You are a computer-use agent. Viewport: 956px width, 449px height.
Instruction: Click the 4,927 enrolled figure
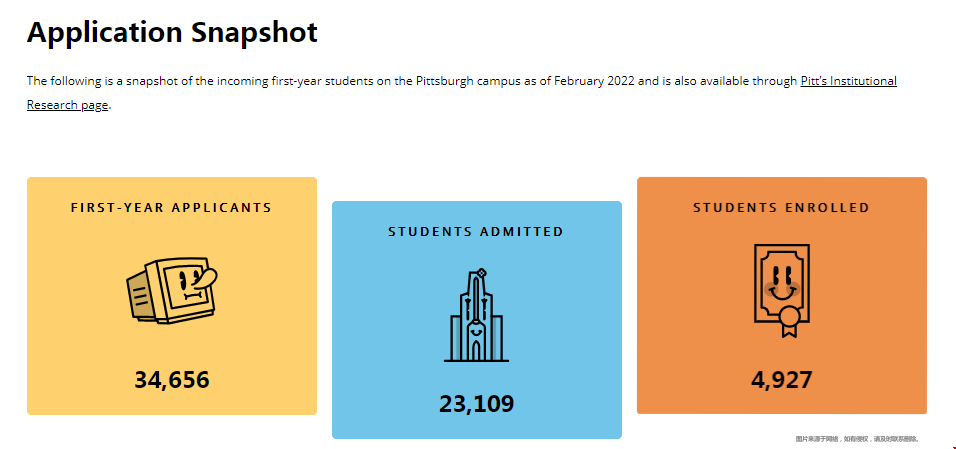[781, 380]
